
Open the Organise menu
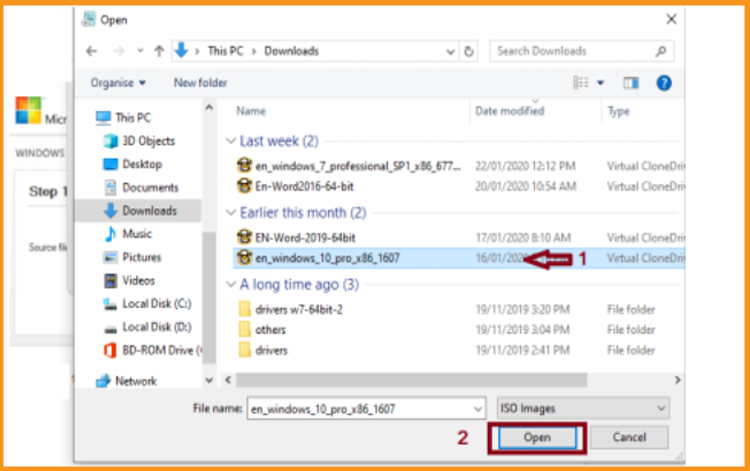click(118, 83)
